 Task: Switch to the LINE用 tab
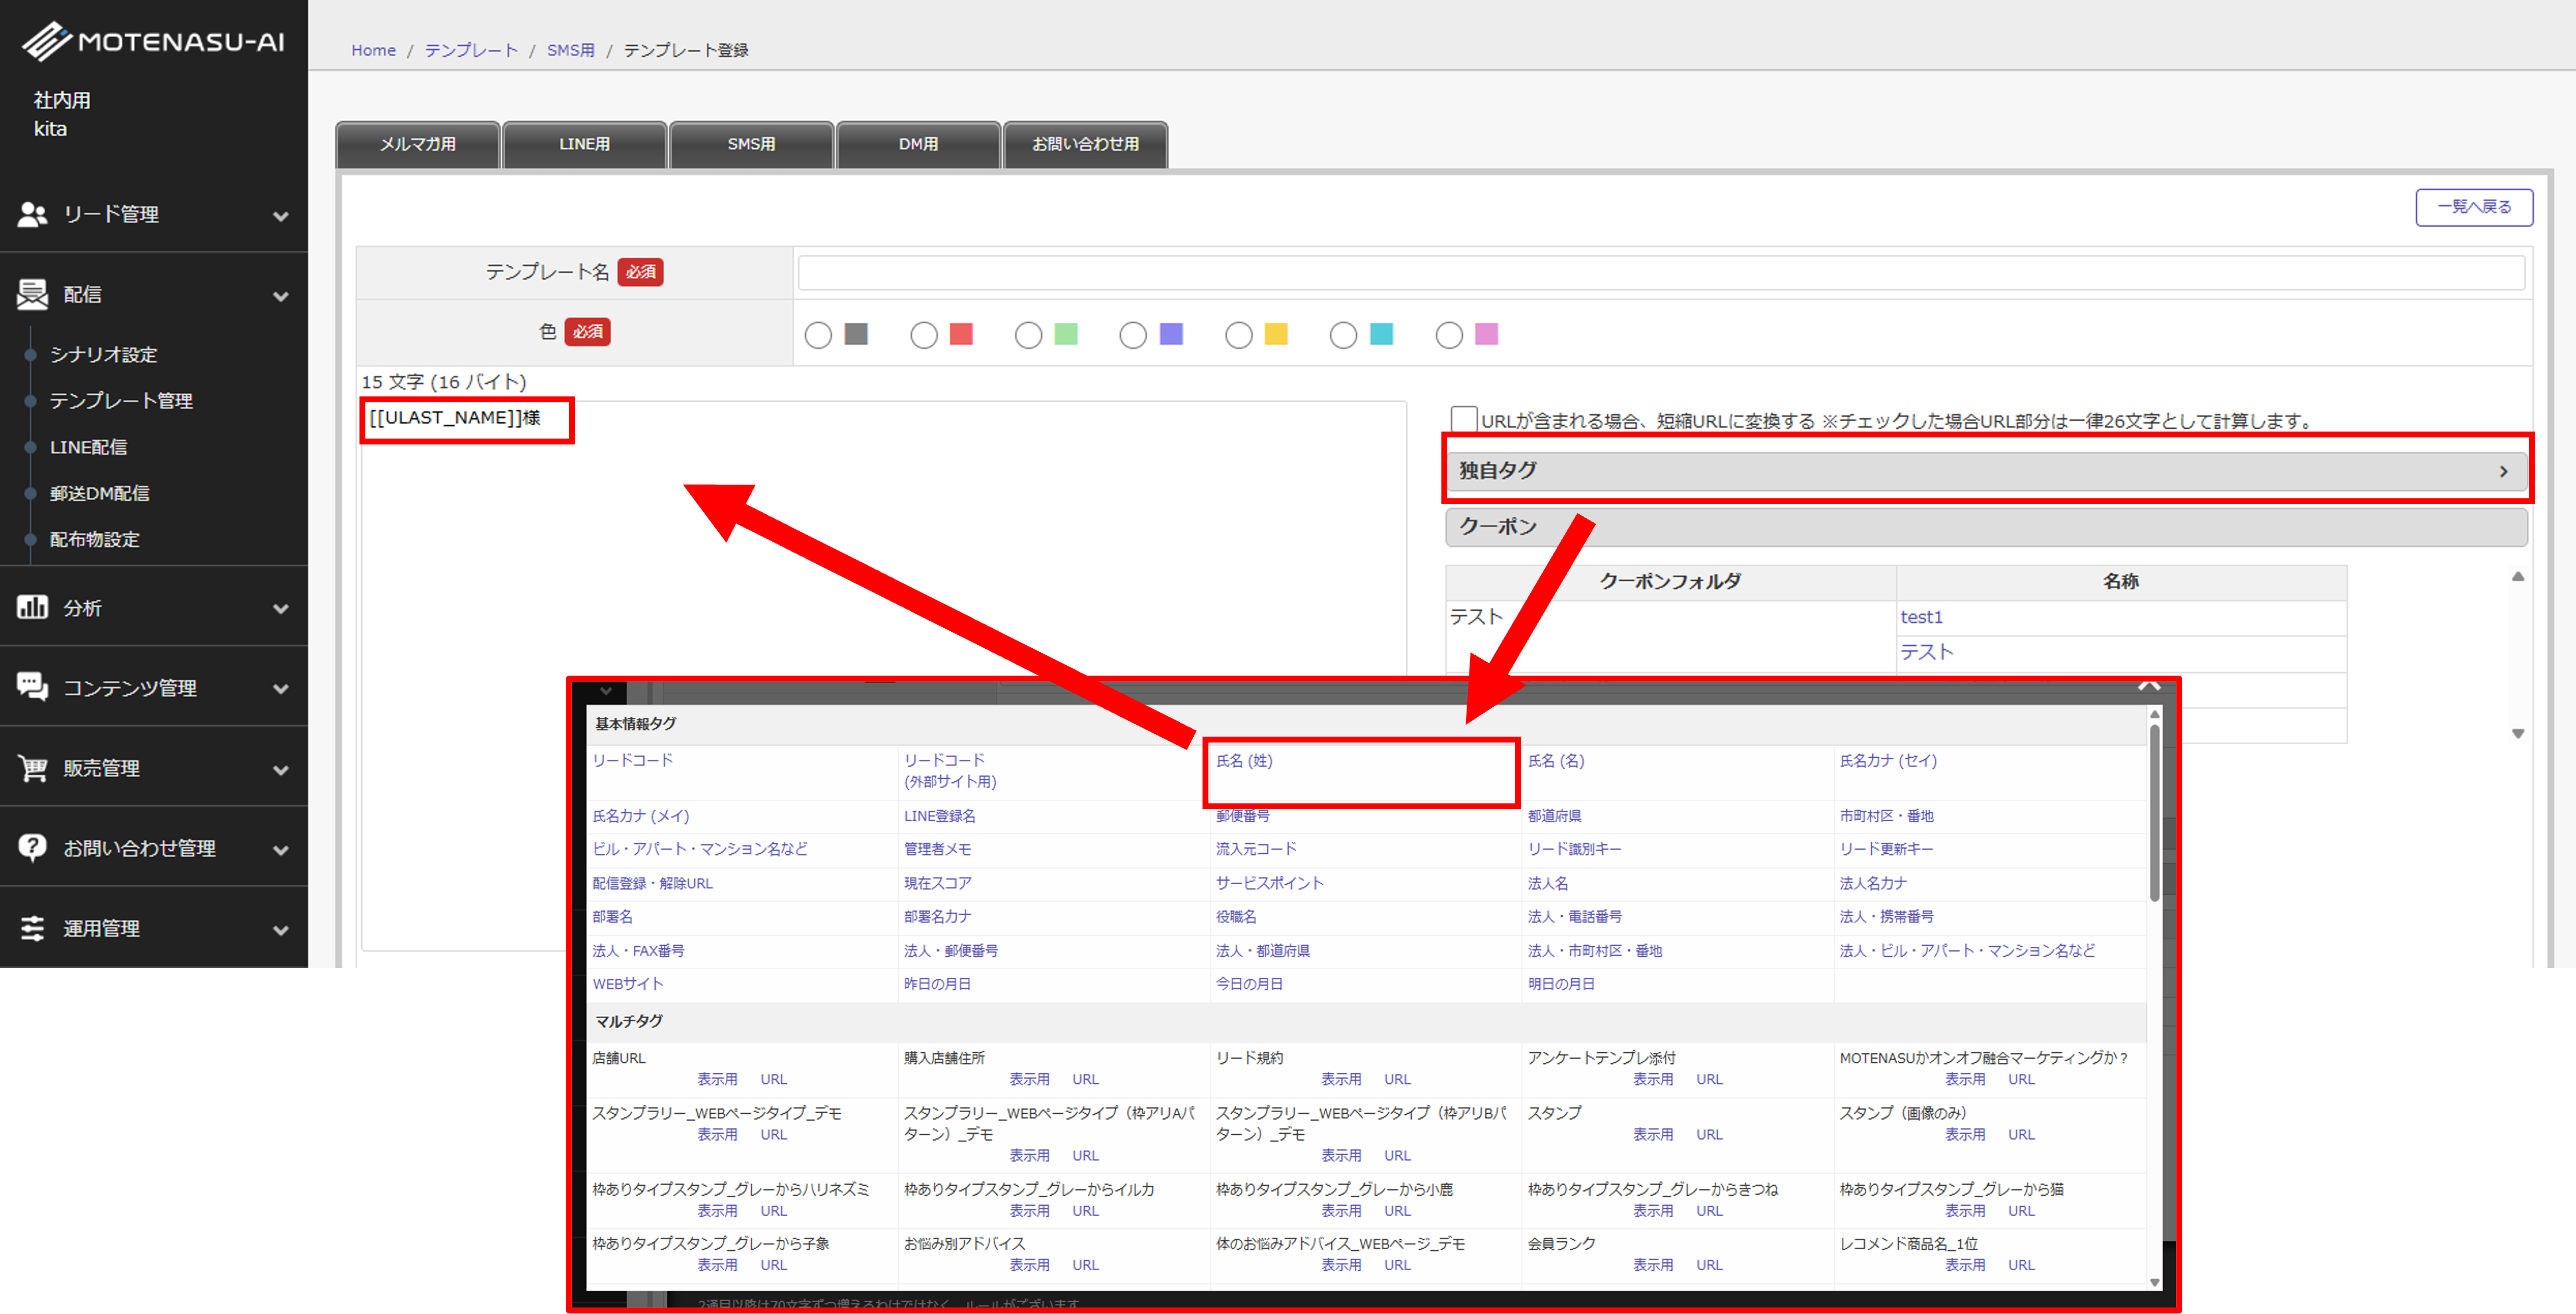584,144
